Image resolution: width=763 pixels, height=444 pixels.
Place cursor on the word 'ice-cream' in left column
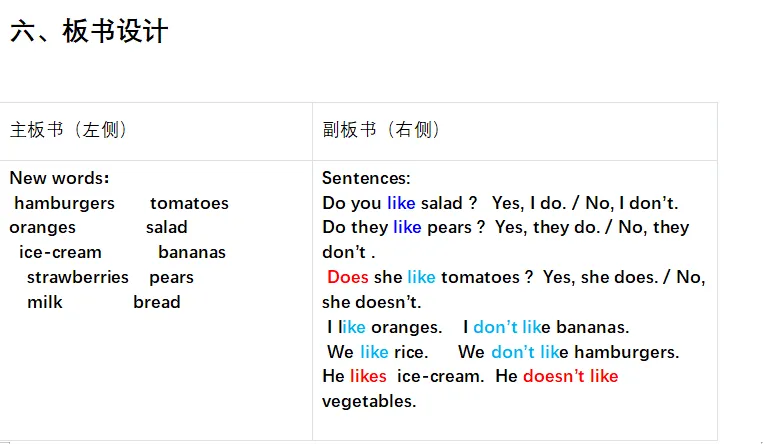60,252
